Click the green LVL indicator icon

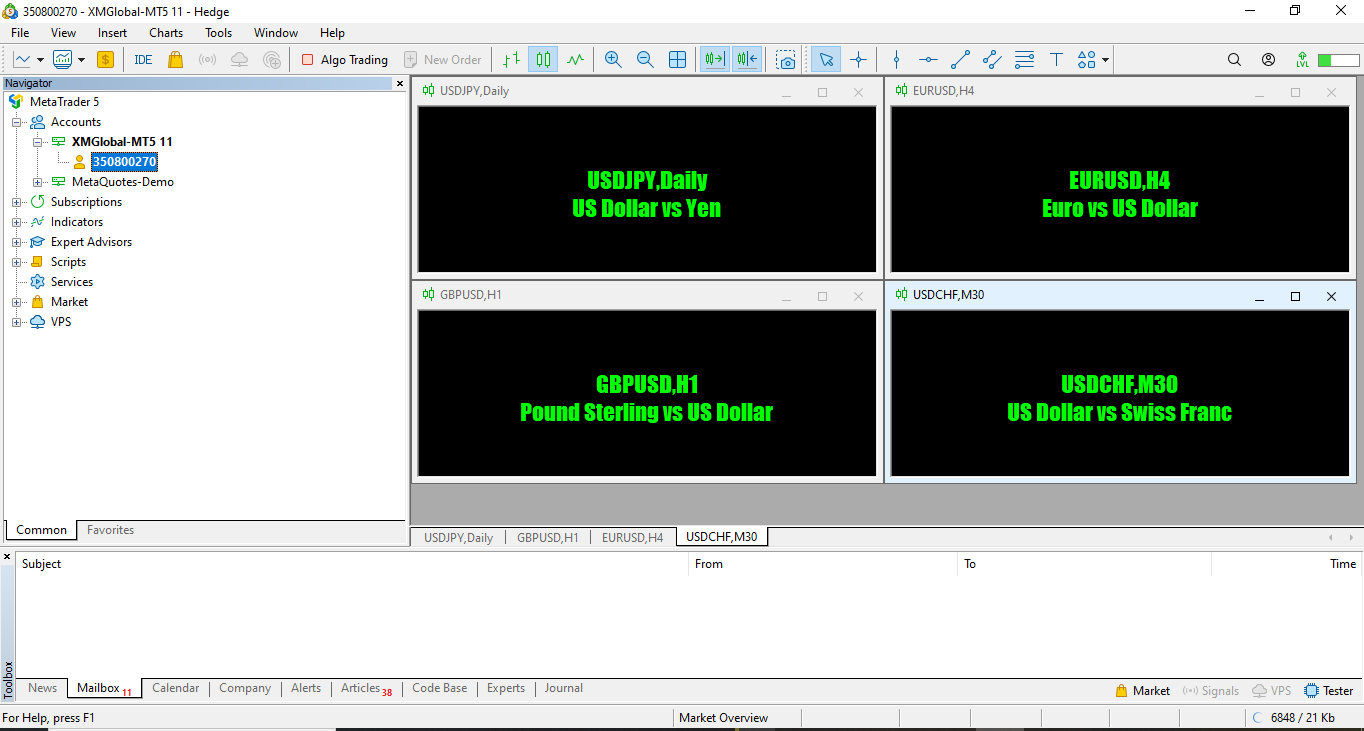[1302, 60]
